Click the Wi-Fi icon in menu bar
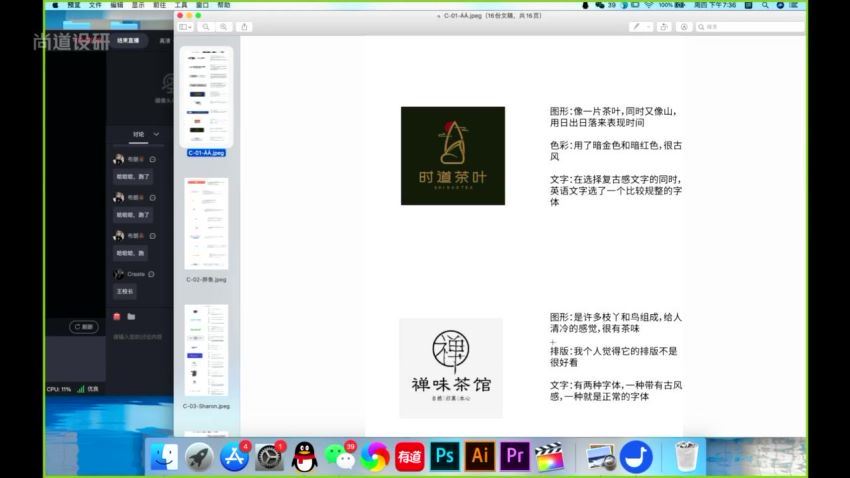The height and width of the screenshot is (478, 850). click(649, 5)
